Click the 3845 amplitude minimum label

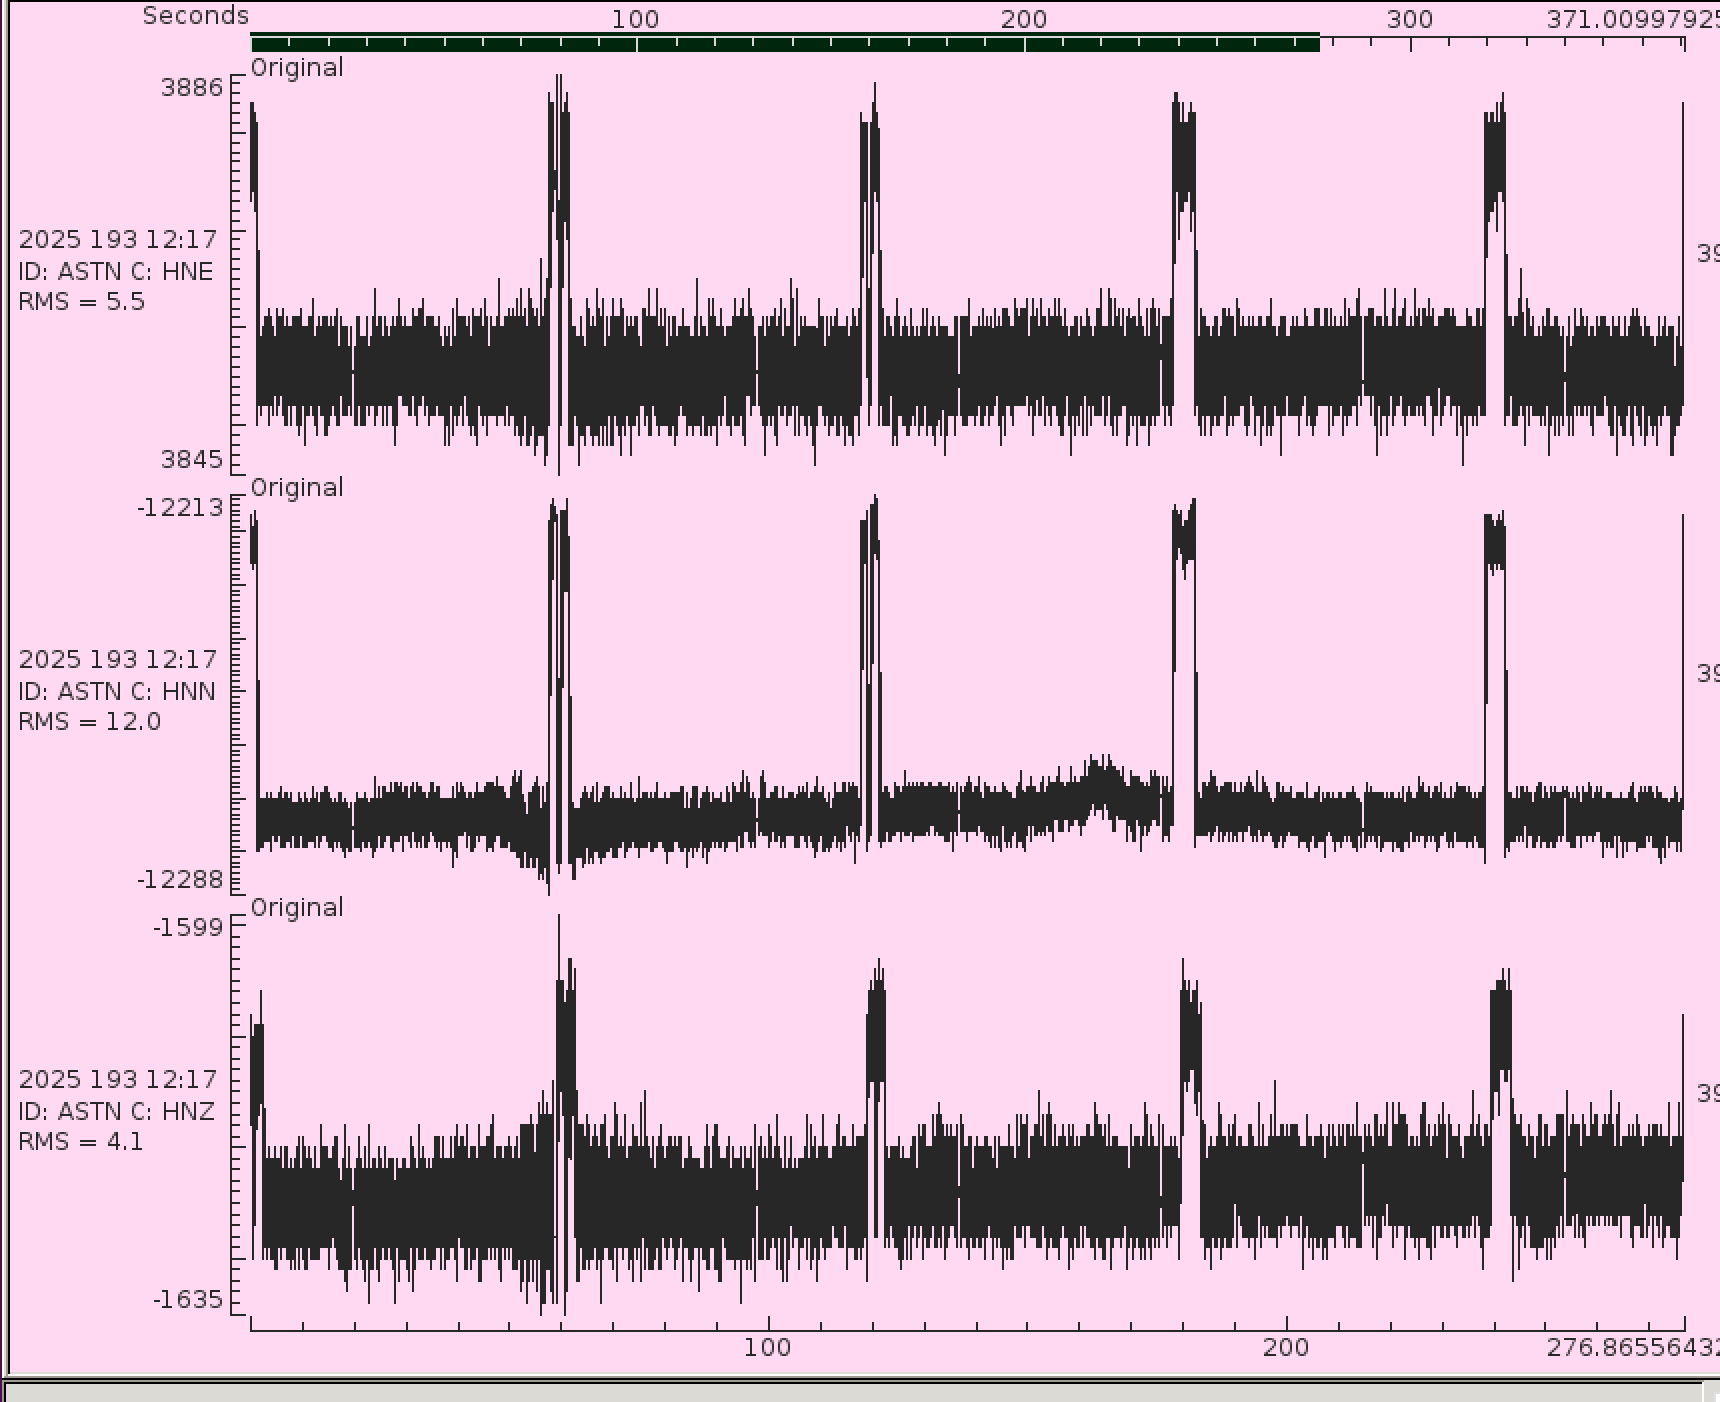192,459
